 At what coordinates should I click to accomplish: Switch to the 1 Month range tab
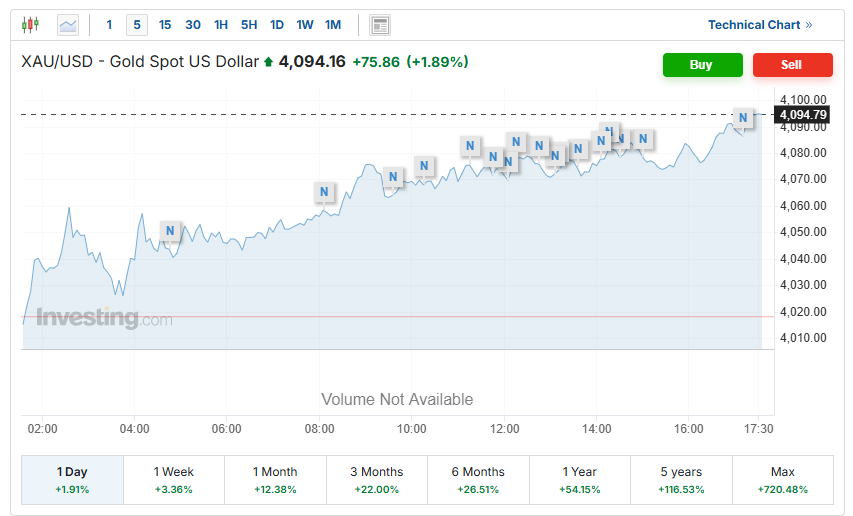(x=275, y=479)
